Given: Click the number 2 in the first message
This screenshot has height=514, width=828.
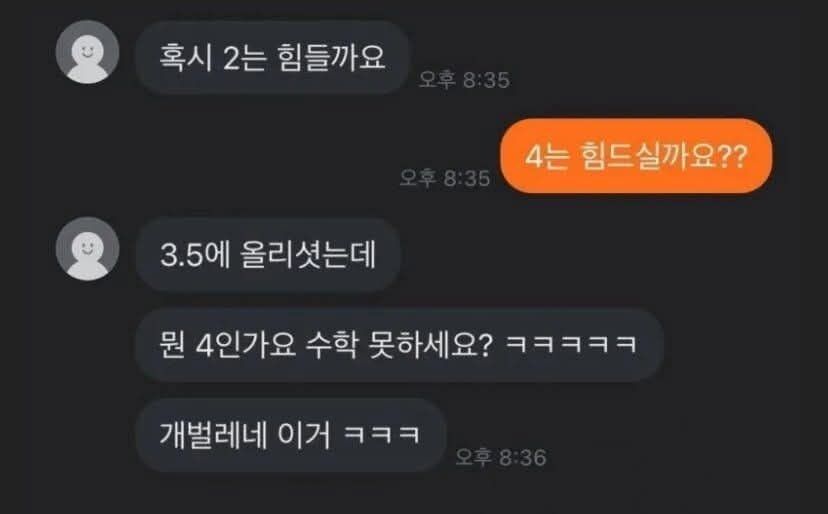Looking at the screenshot, I should pyautogui.click(x=232, y=58).
